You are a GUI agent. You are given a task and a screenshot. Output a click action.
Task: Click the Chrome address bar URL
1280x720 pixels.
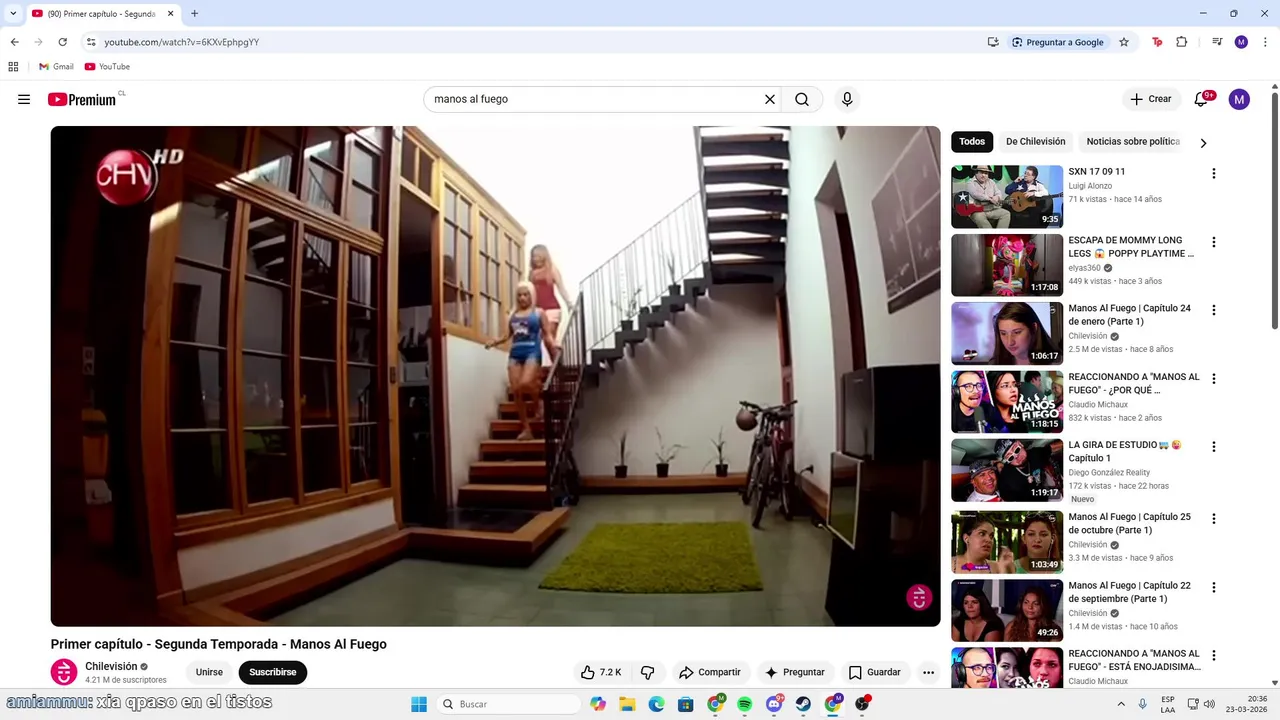(x=182, y=42)
